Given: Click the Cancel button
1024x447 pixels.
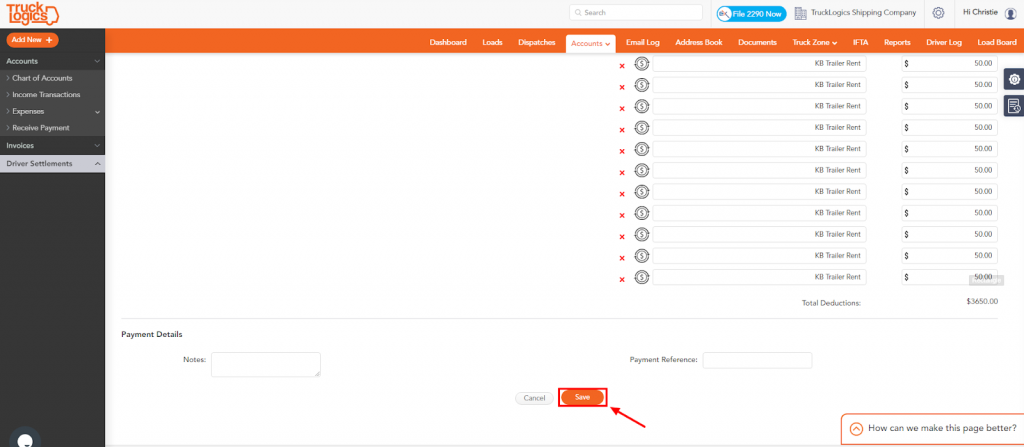Looking at the screenshot, I should coord(534,398).
